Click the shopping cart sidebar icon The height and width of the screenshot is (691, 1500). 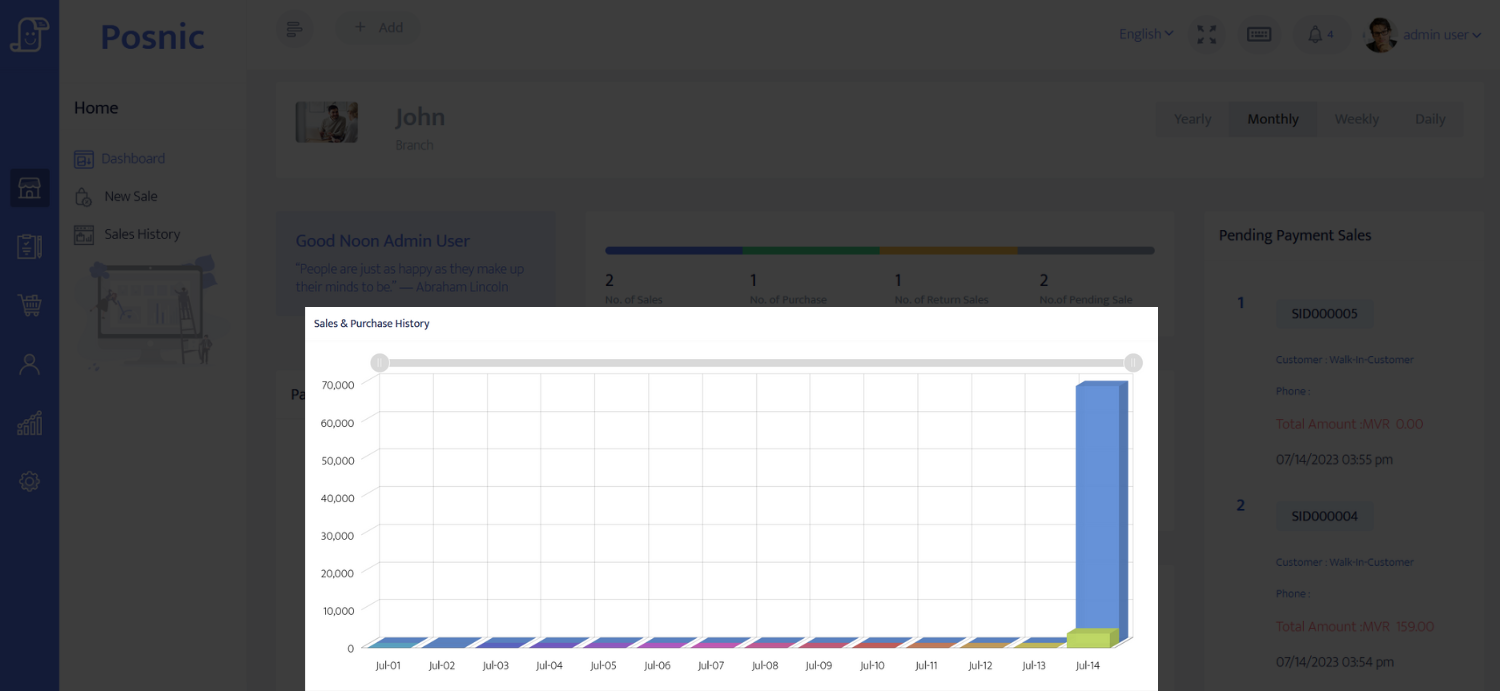point(29,306)
